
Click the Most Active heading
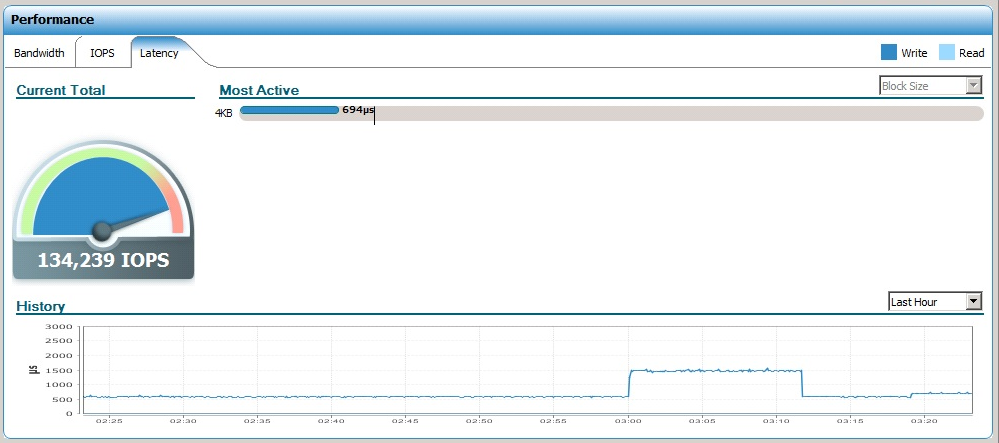[259, 90]
